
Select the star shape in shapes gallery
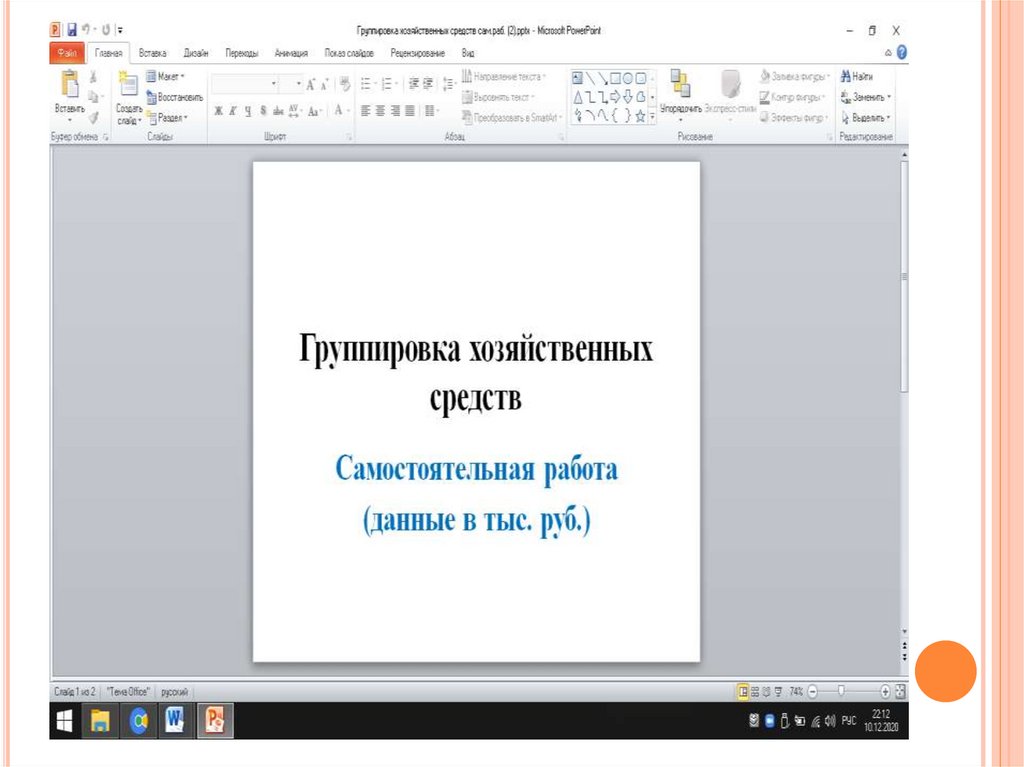(x=640, y=116)
